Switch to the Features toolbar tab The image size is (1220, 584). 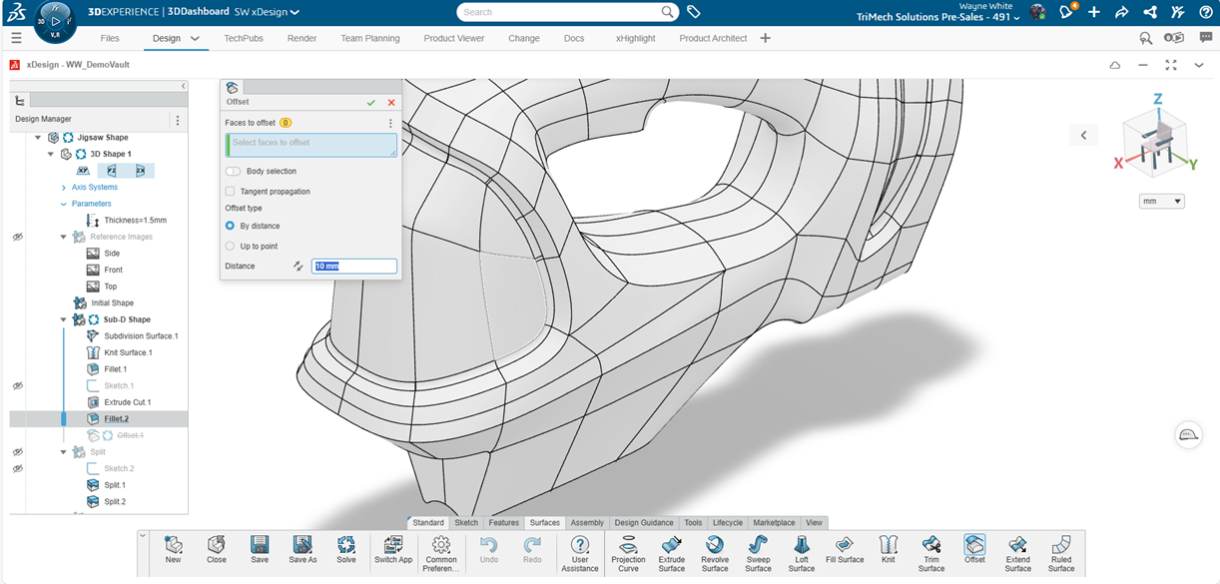tap(504, 523)
